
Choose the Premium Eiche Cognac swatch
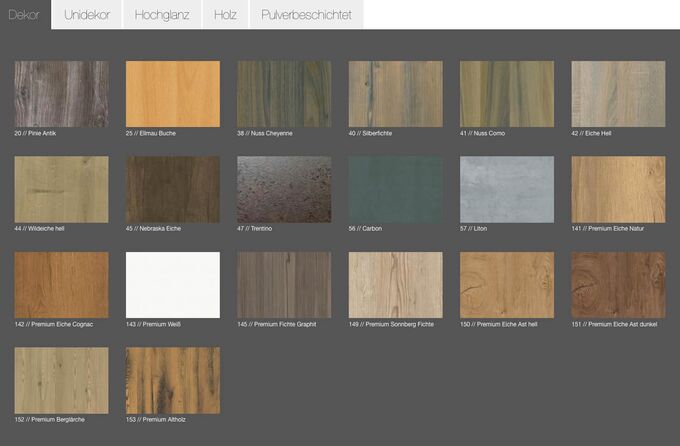62,285
